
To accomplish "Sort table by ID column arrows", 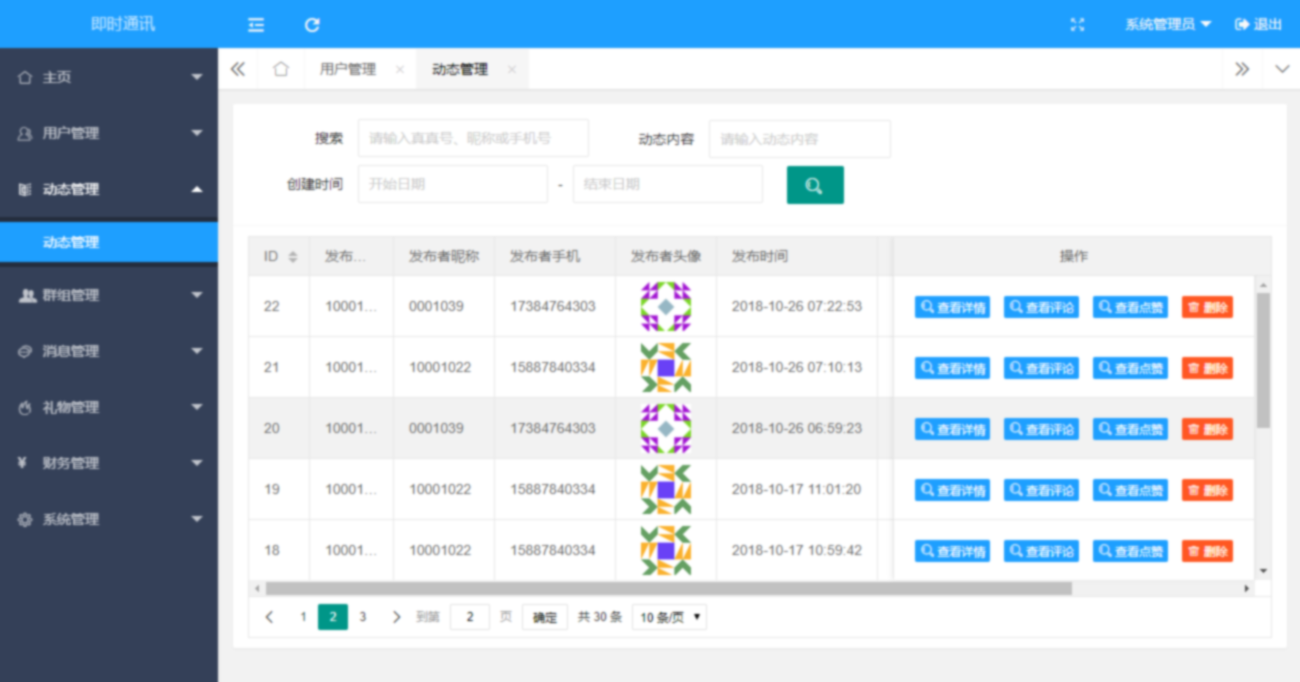I will point(293,257).
